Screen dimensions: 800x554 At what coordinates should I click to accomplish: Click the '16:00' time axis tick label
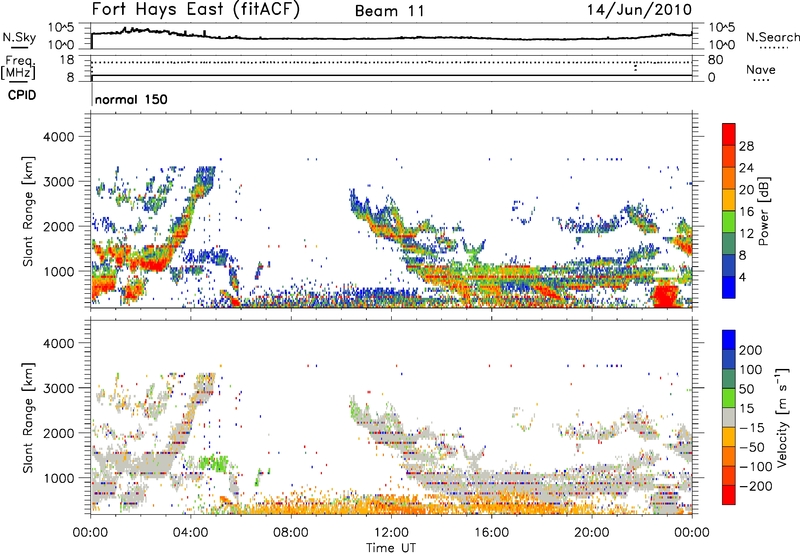click(x=491, y=533)
